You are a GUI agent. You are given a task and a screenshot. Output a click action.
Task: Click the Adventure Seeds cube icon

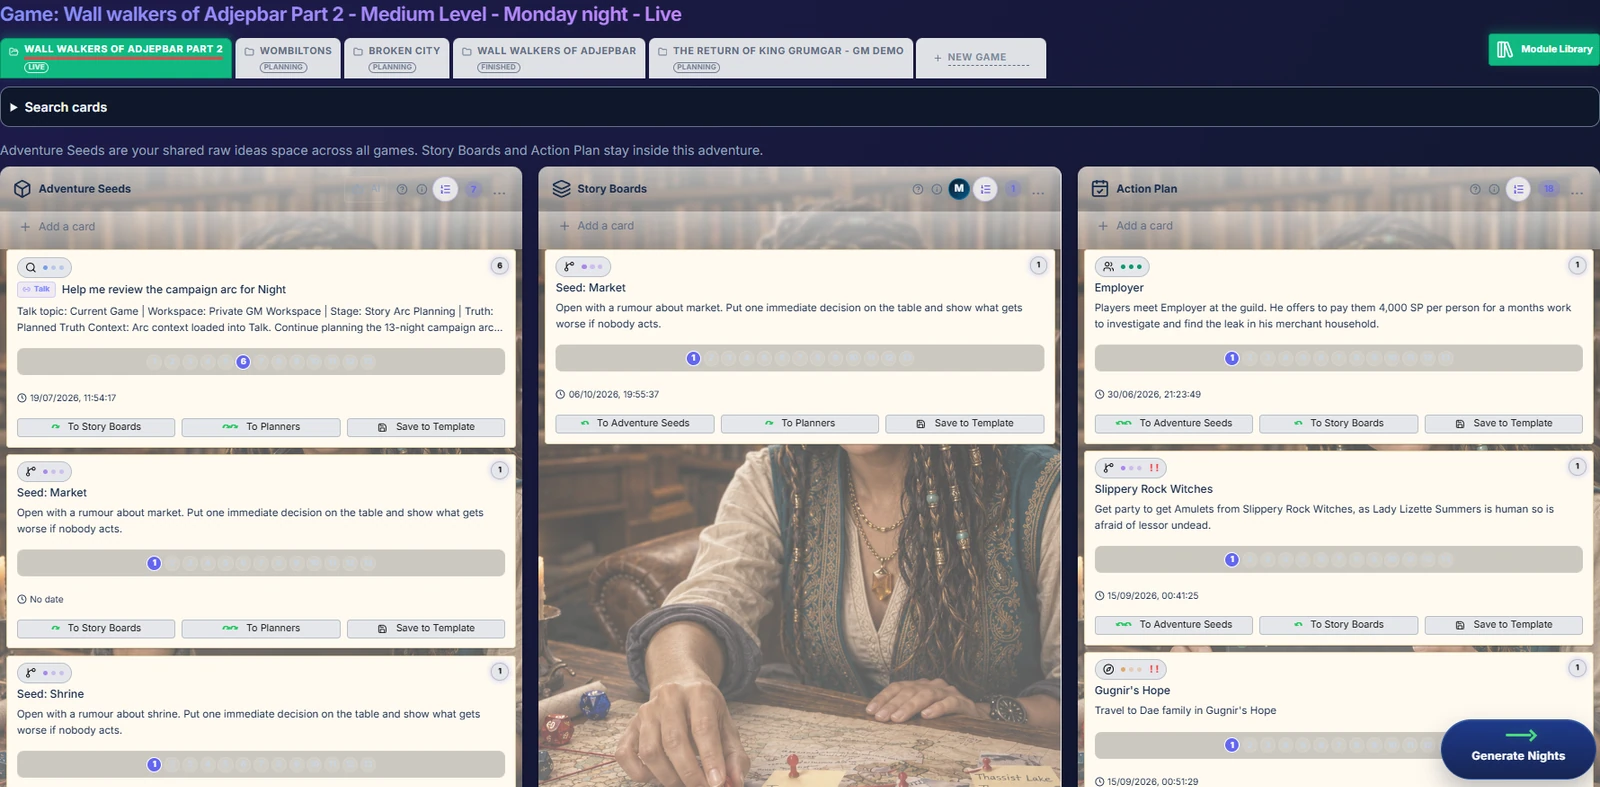point(22,188)
